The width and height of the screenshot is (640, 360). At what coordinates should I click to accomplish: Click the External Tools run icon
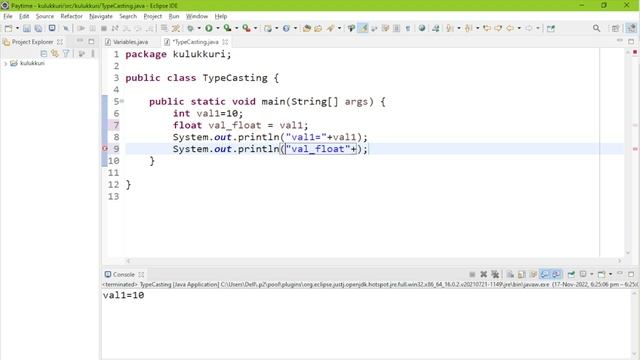point(246,28)
